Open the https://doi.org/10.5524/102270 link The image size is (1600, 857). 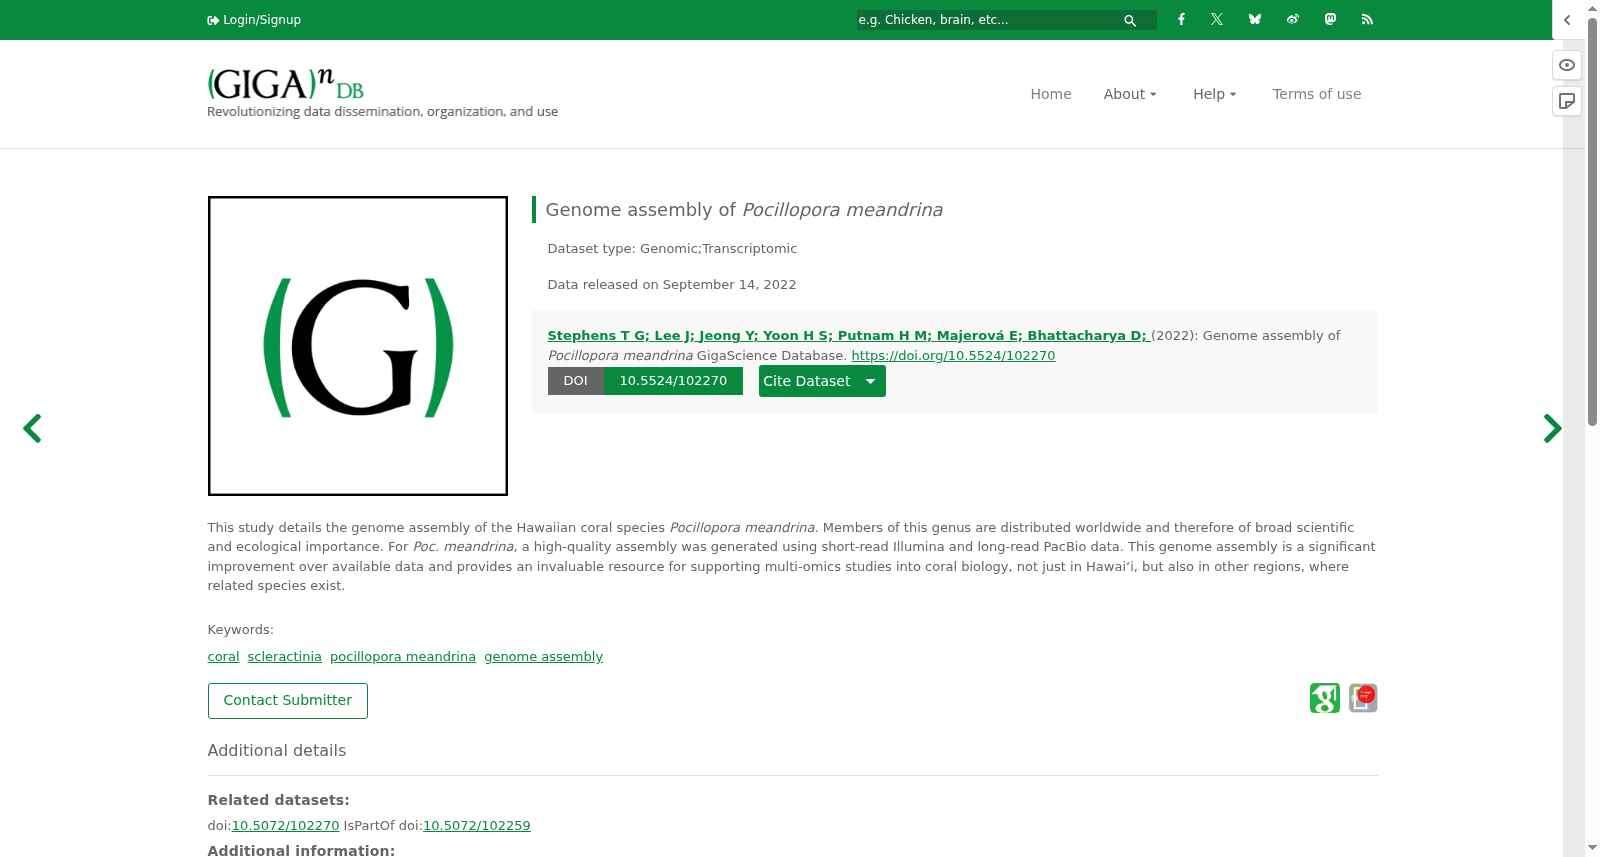953,356
